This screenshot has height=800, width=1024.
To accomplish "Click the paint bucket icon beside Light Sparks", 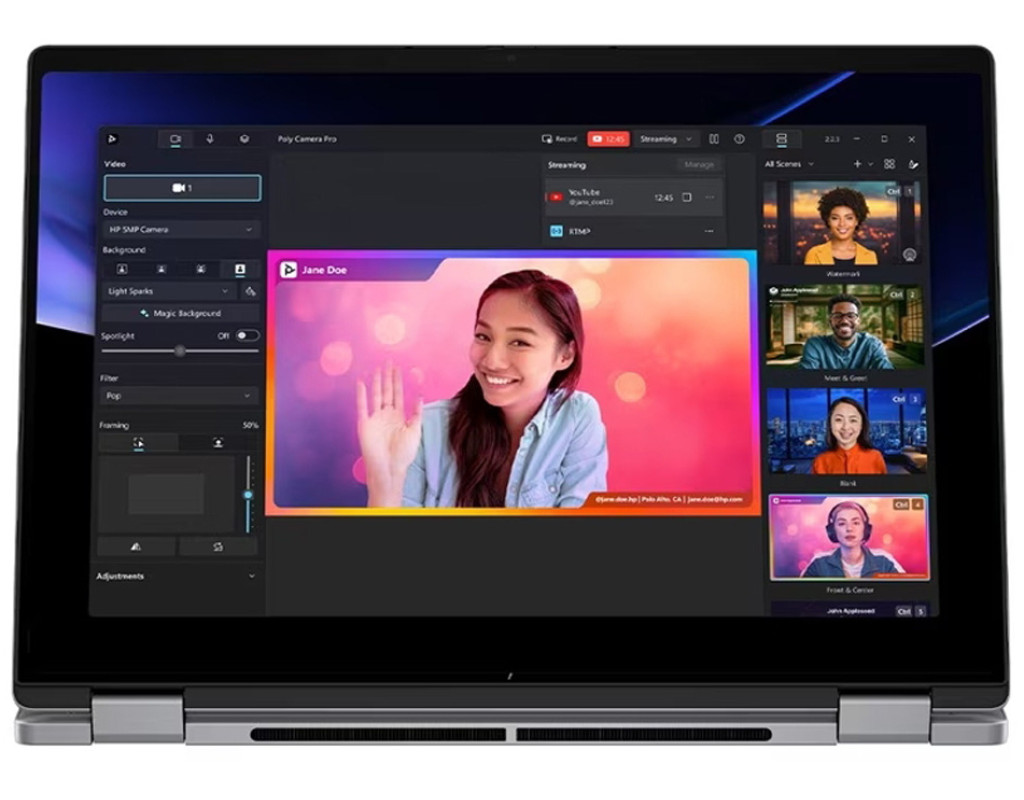I will coord(250,292).
